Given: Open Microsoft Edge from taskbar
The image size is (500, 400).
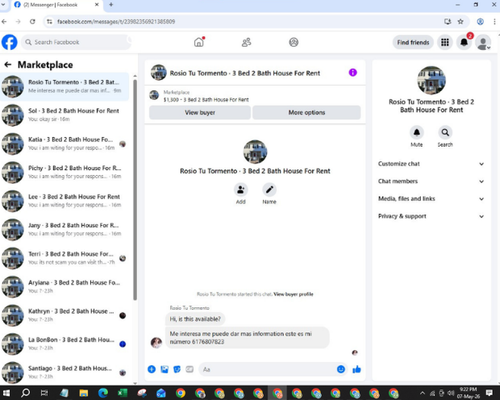Looking at the screenshot, I should [103, 393].
